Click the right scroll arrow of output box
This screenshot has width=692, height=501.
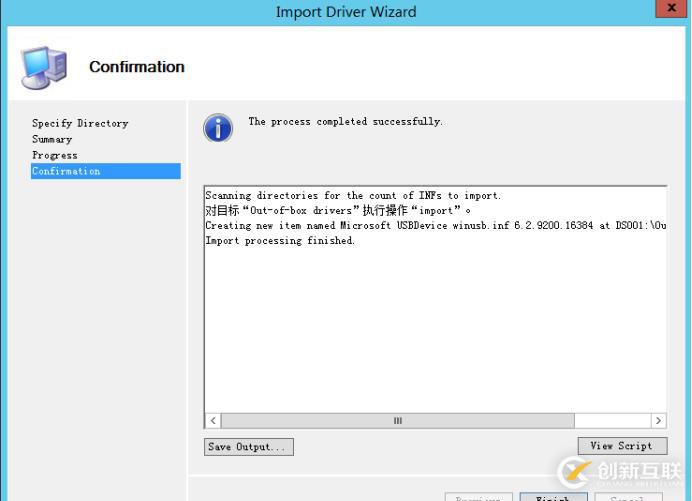tap(658, 421)
